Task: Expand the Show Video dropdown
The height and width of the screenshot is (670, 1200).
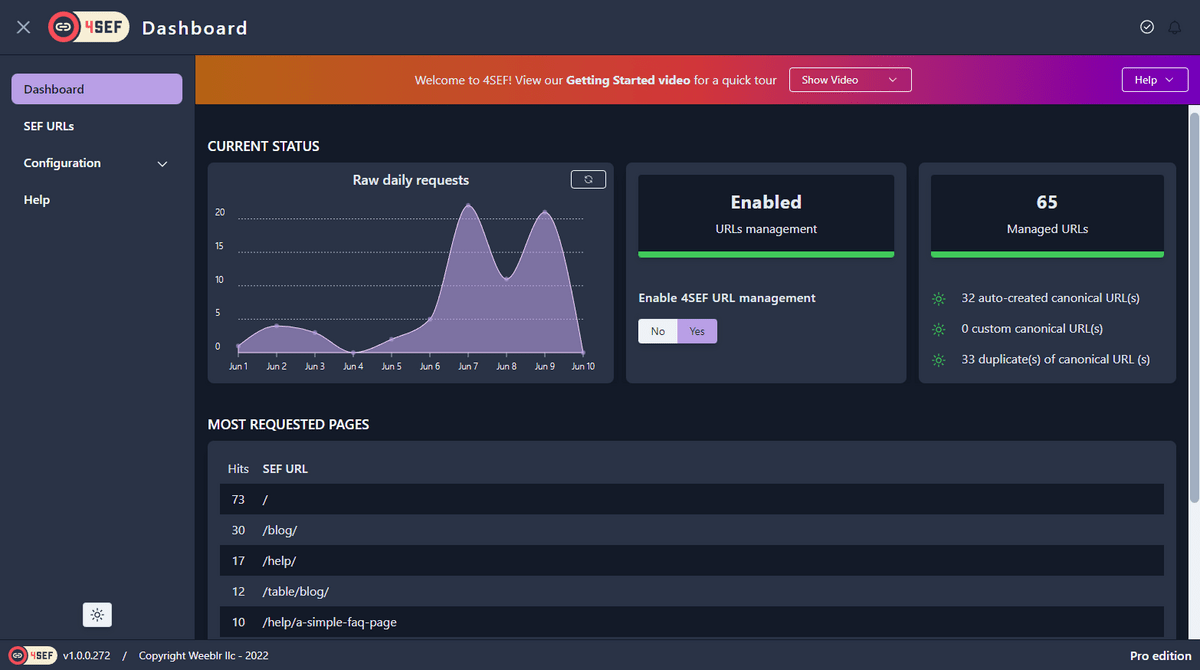Action: 850,79
